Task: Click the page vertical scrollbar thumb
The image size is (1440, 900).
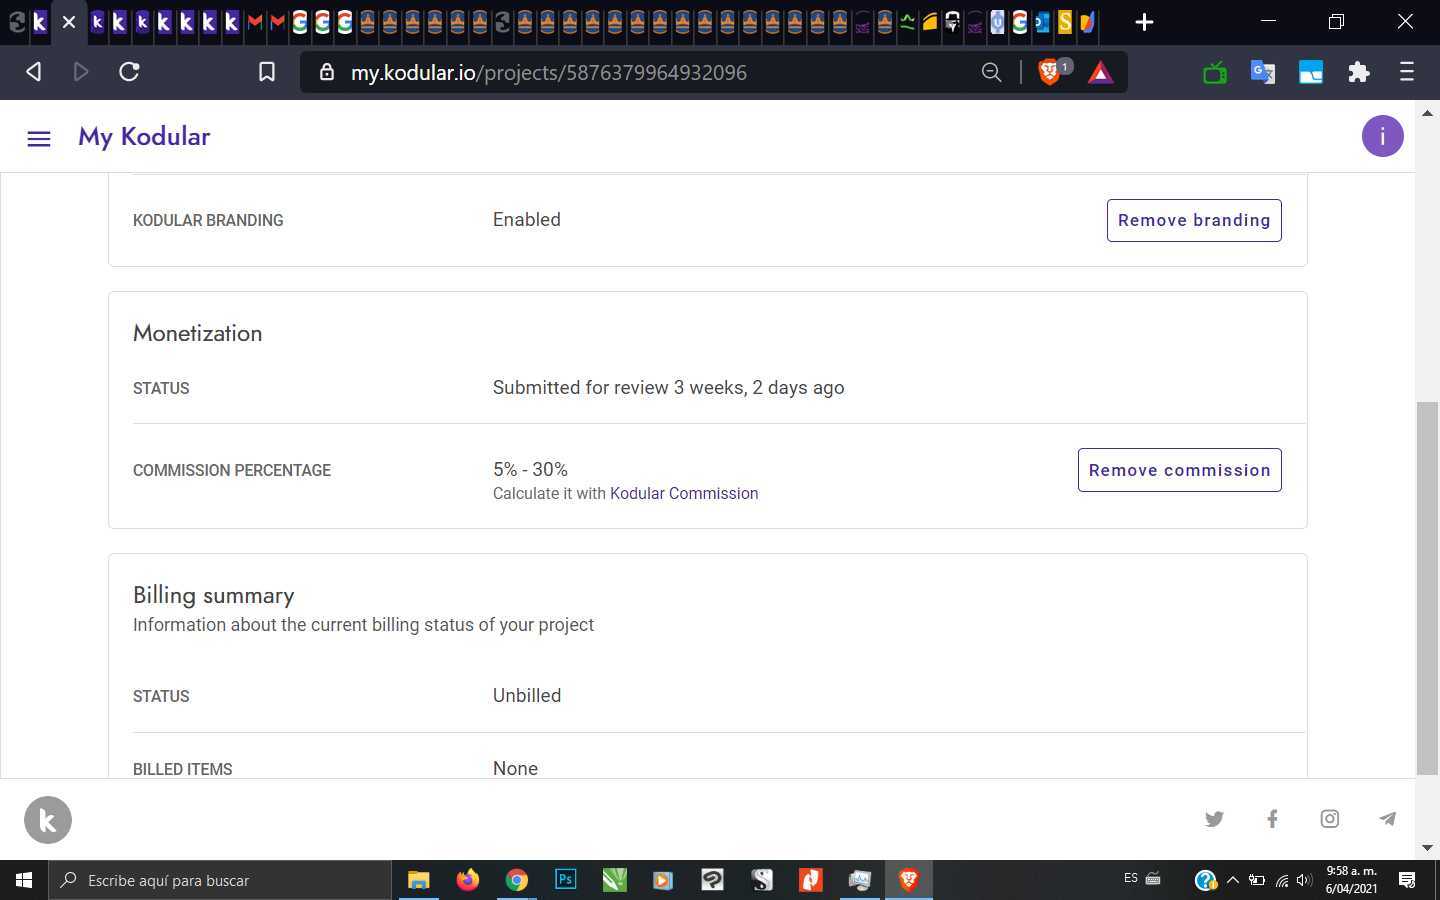Action: [x=1427, y=588]
